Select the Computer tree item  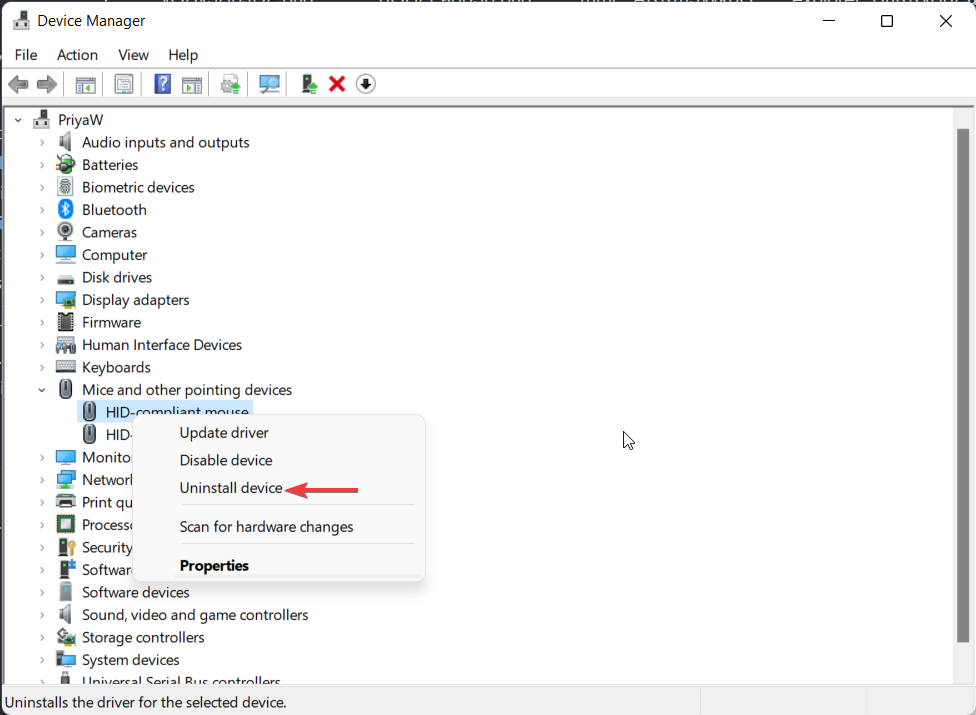click(115, 255)
